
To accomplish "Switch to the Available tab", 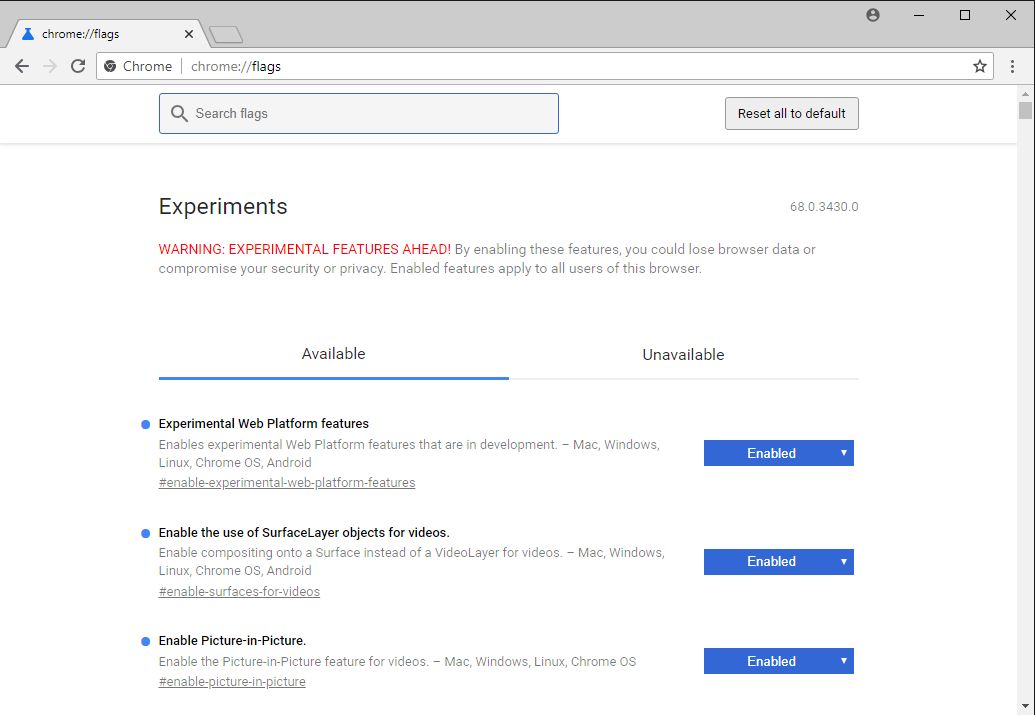I will pos(333,355).
